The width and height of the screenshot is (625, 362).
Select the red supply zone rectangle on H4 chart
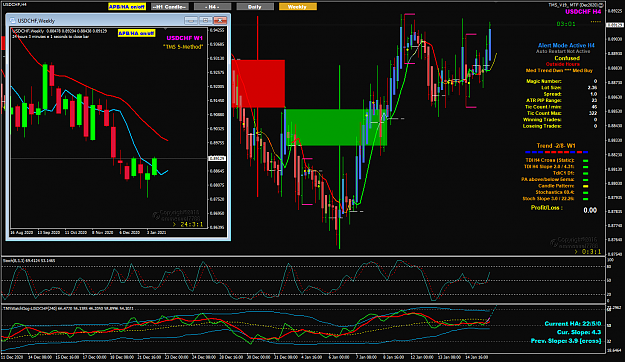coord(258,83)
